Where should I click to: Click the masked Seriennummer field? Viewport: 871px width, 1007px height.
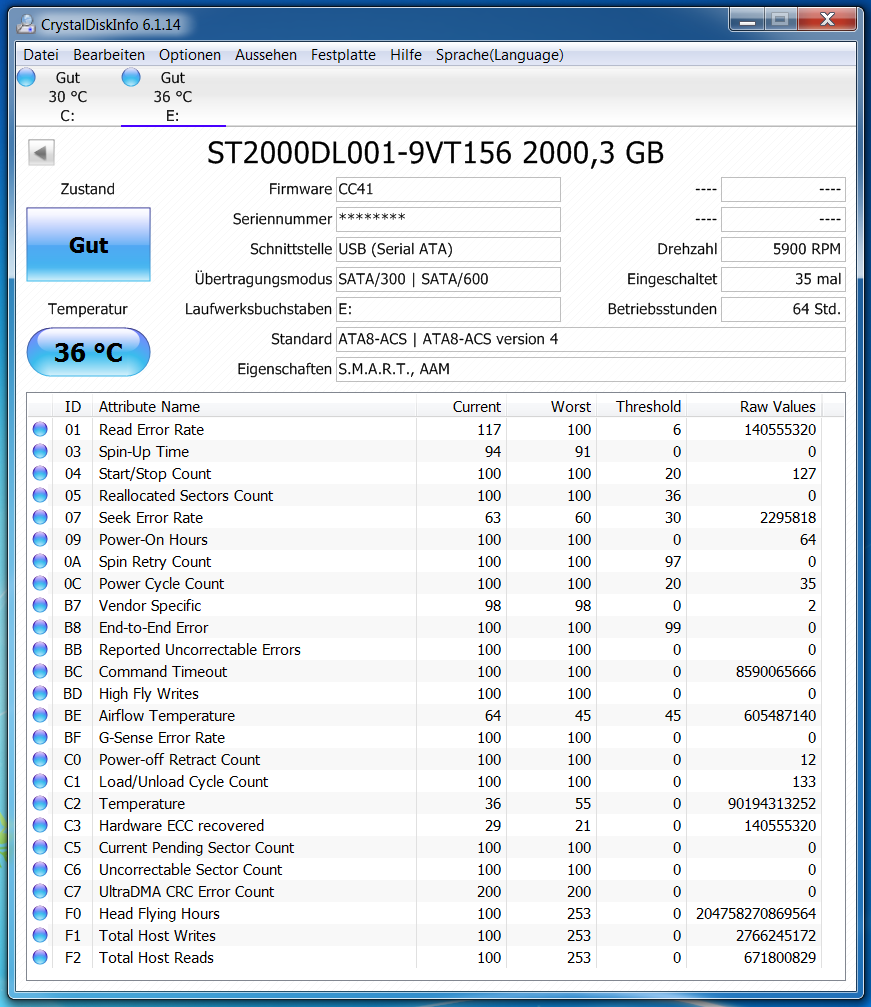[x=448, y=219]
